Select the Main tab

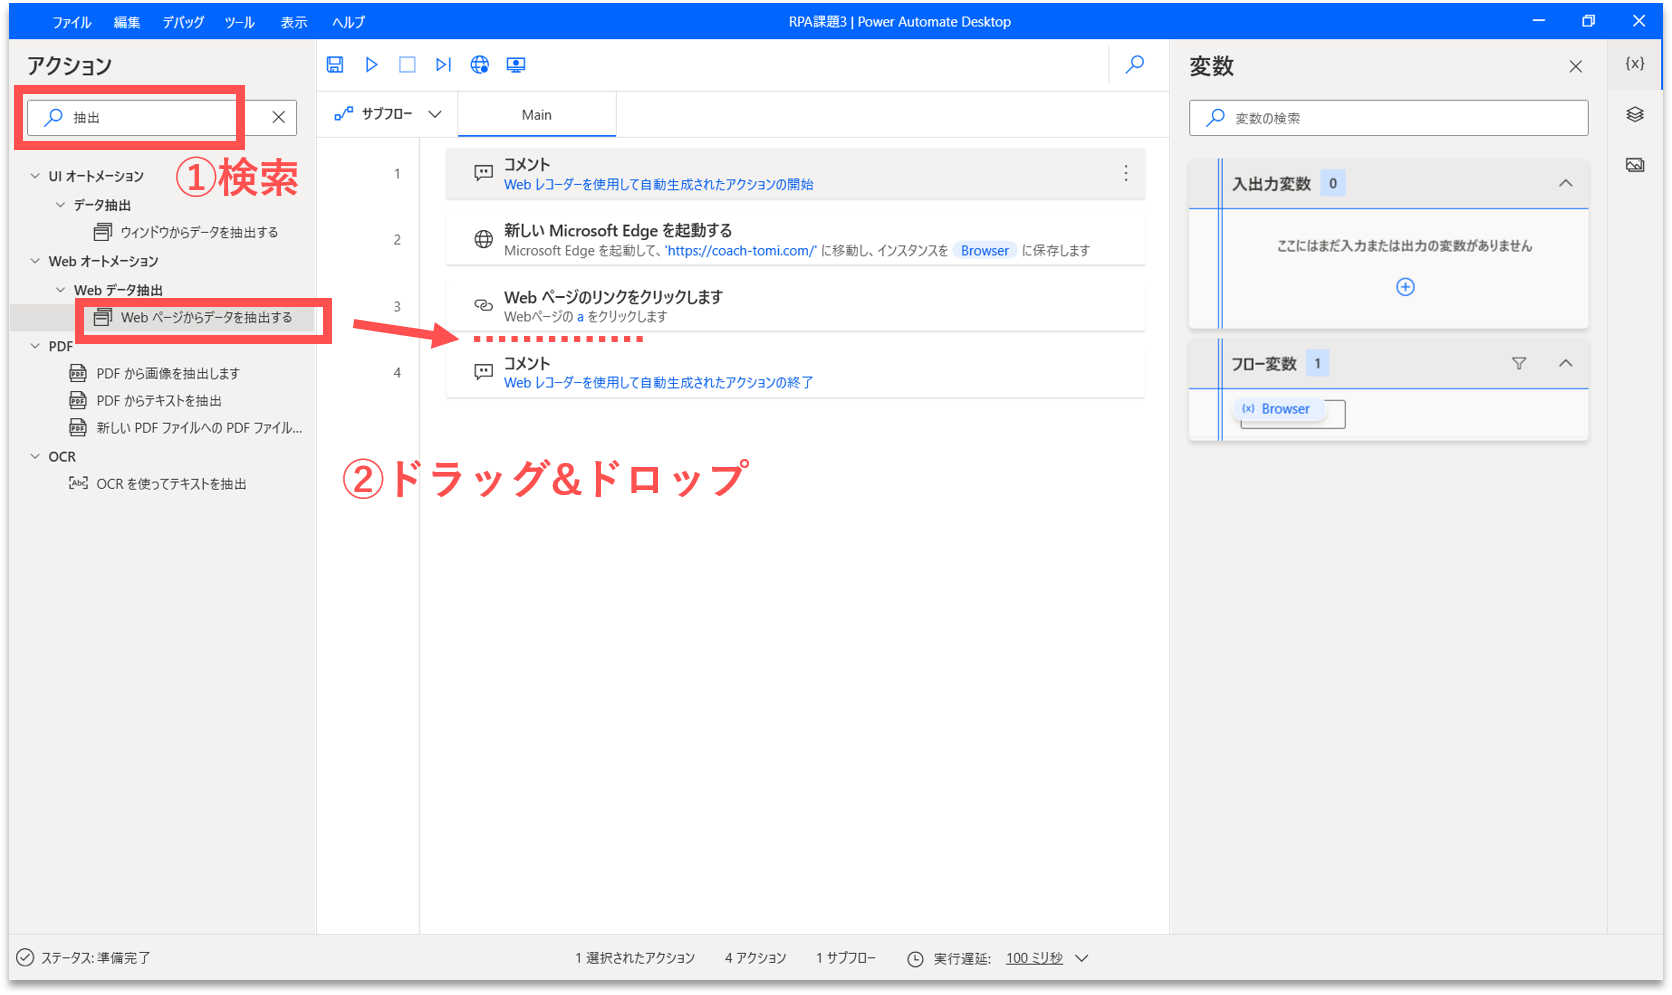pos(537,115)
